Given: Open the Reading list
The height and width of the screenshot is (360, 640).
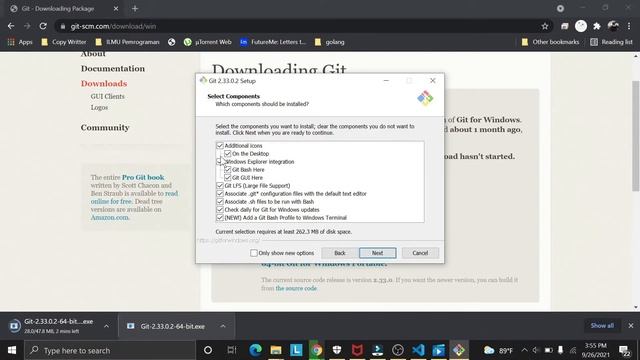Looking at the screenshot, I should (611, 42).
